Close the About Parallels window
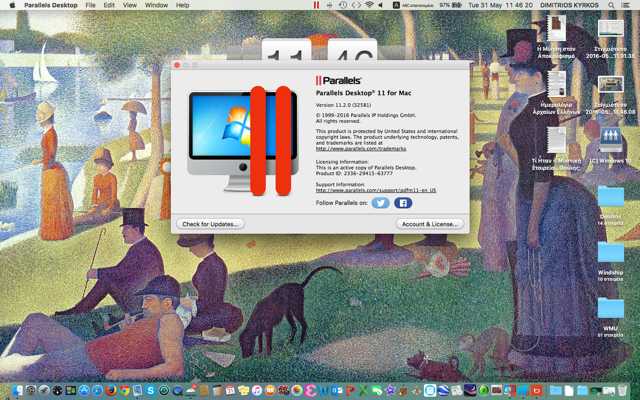The height and width of the screenshot is (400, 640). [177, 65]
